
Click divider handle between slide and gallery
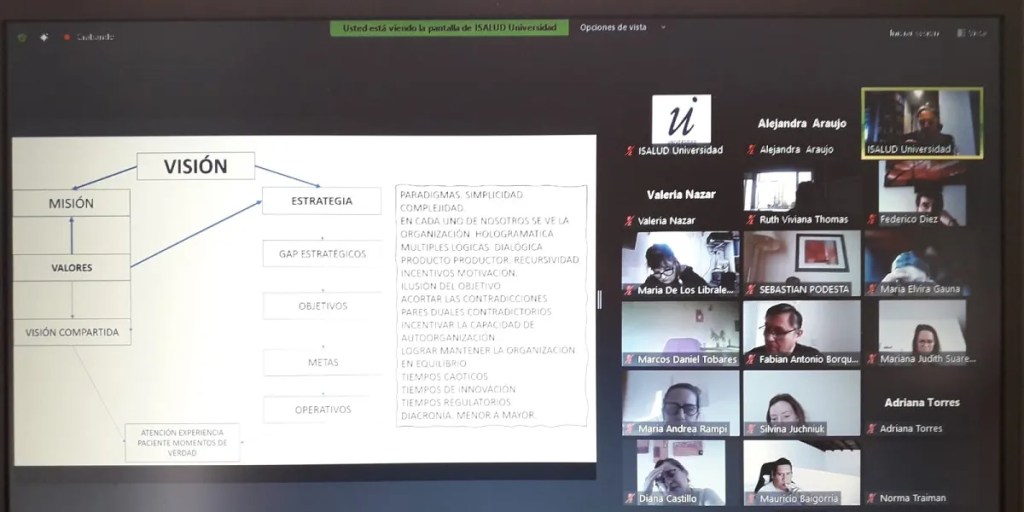pos(600,300)
